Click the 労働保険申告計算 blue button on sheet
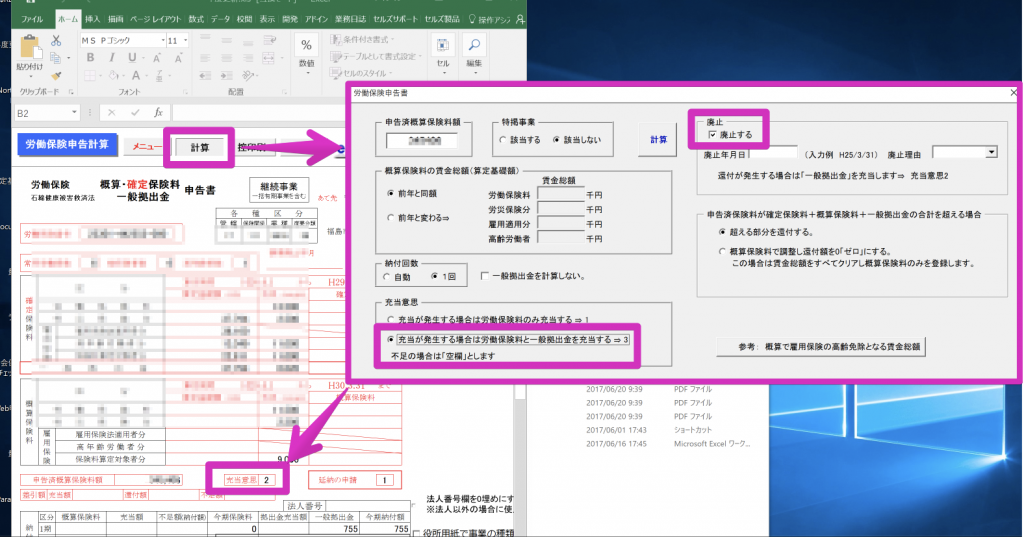This screenshot has height=537, width=1024. pos(67,144)
